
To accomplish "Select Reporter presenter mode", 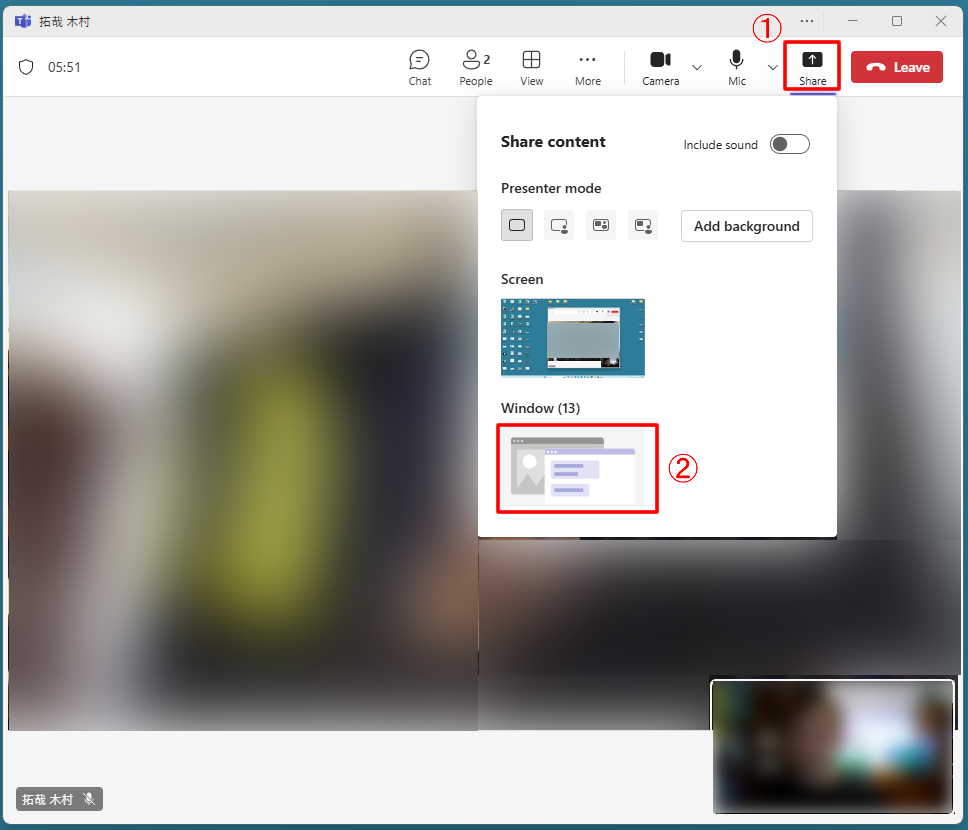I will coord(643,225).
